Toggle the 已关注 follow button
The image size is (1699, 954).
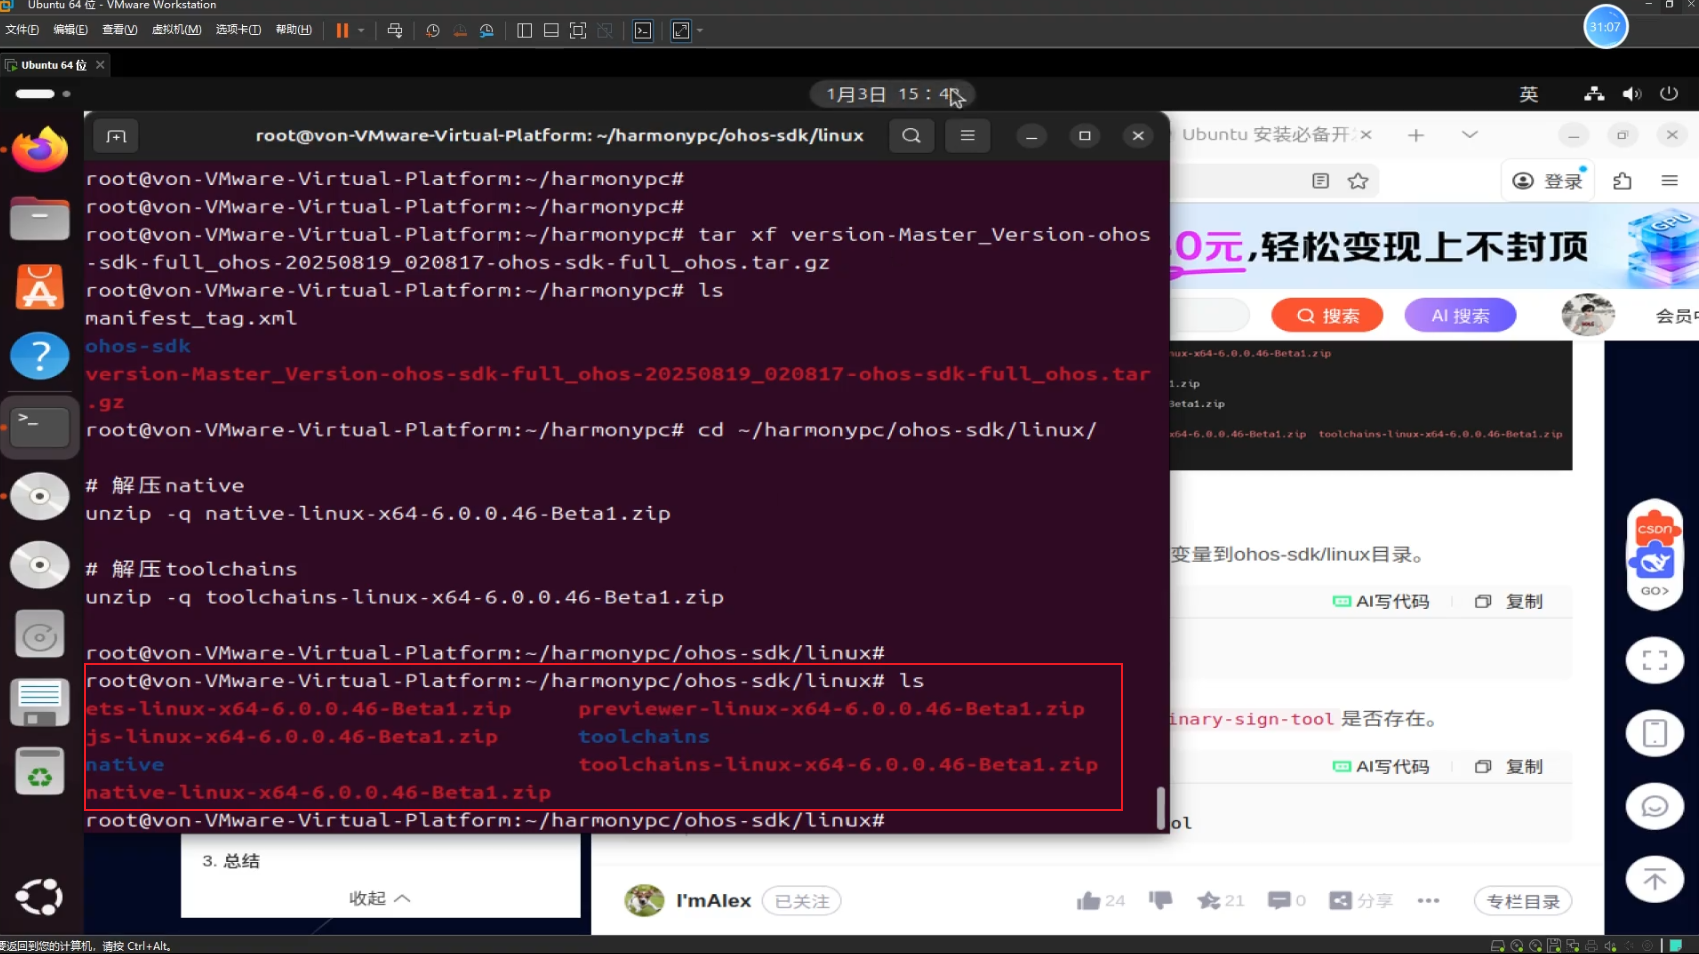(802, 901)
